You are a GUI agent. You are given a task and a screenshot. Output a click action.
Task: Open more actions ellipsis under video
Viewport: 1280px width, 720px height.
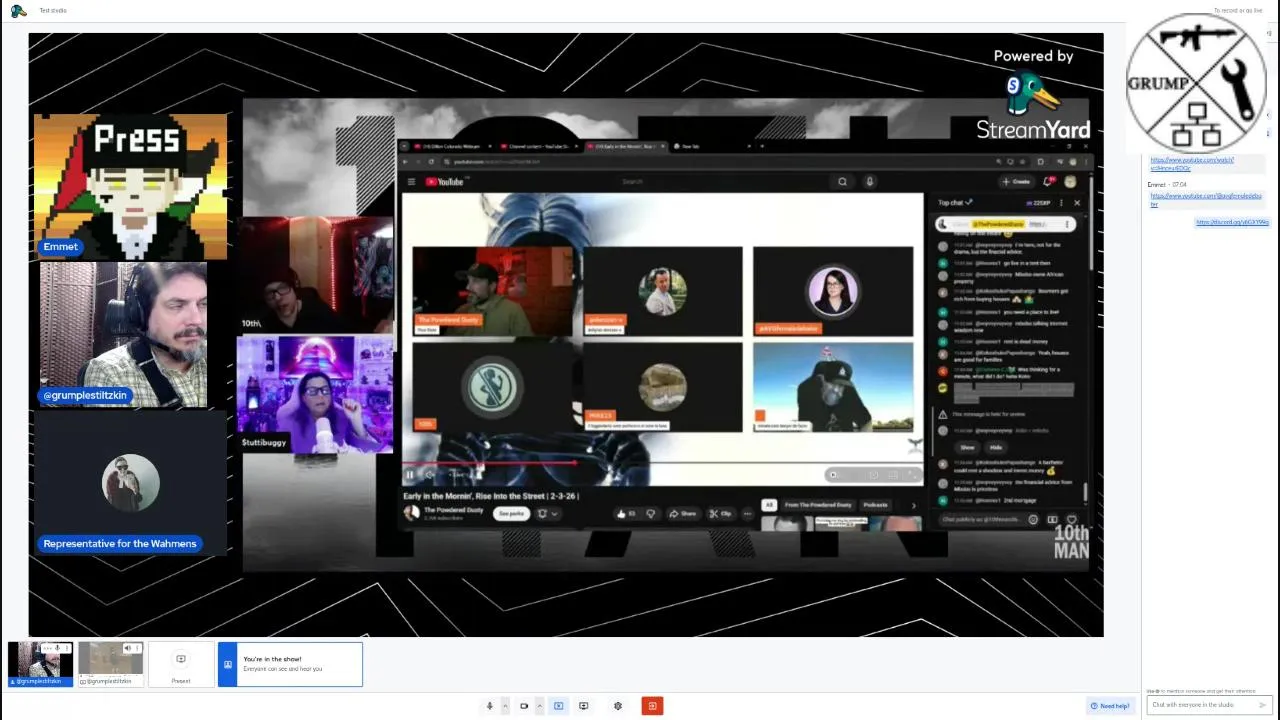click(x=747, y=514)
